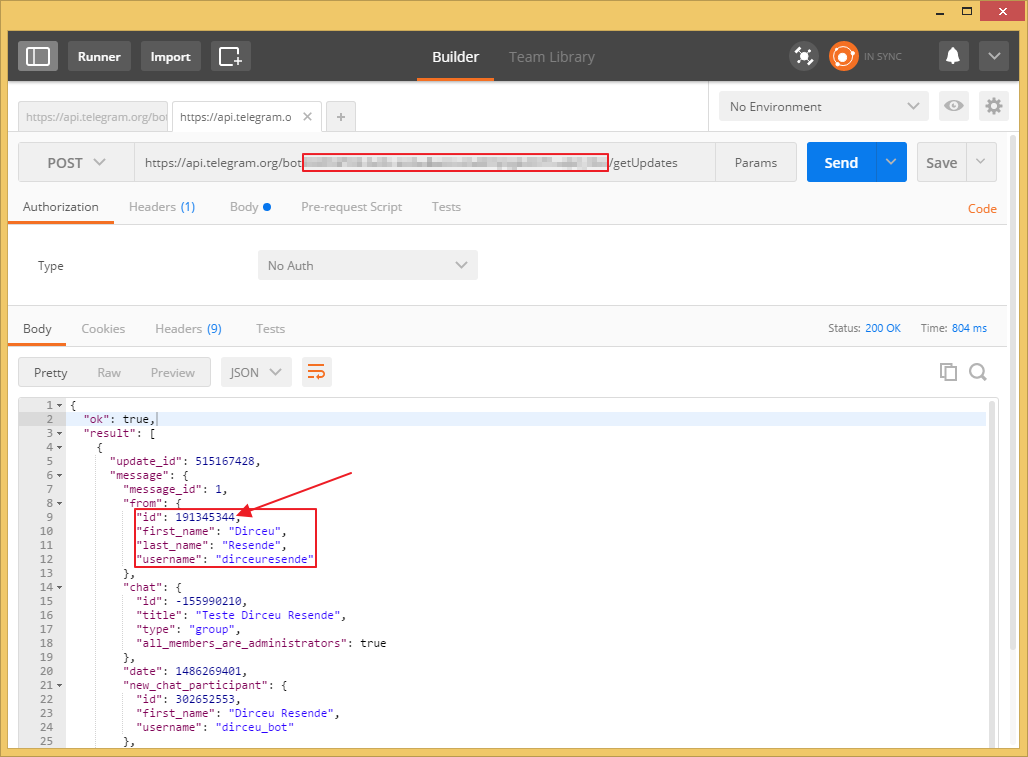Close the active api.telegram request tab
This screenshot has height=757, width=1028.
(307, 117)
